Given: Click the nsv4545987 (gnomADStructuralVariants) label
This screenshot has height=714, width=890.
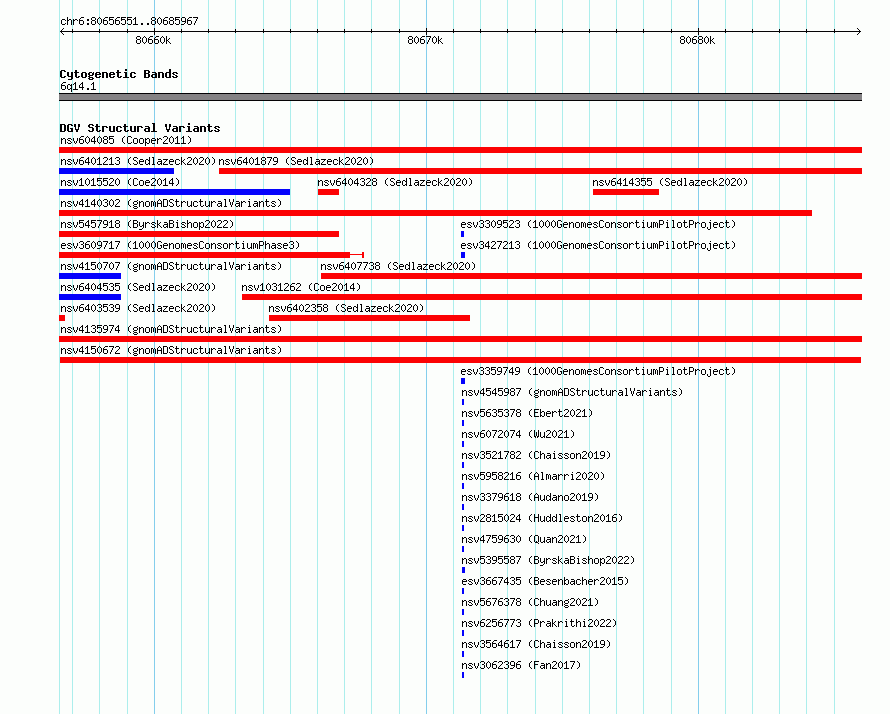Looking at the screenshot, I should 572,392.
